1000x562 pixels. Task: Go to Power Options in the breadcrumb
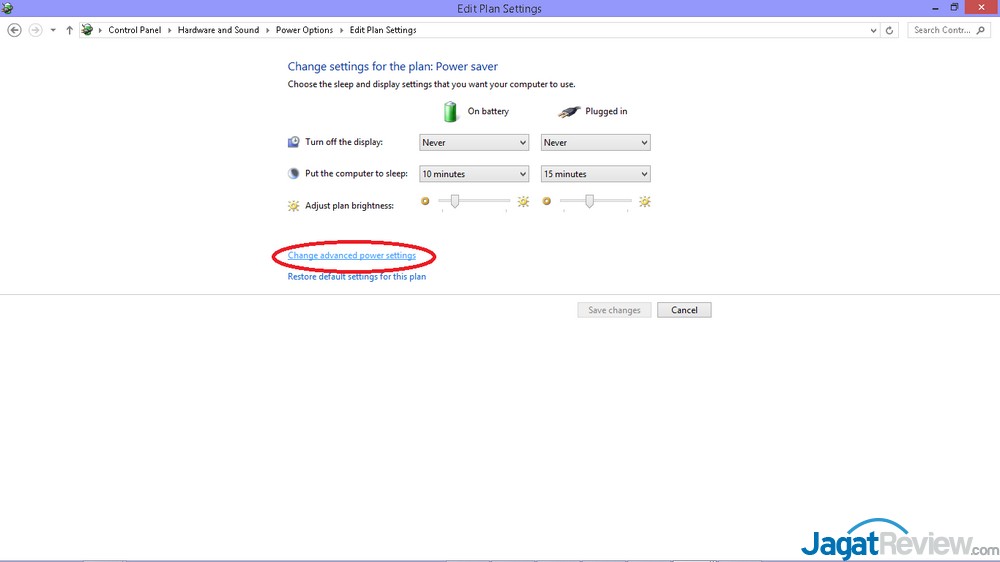[x=304, y=30]
